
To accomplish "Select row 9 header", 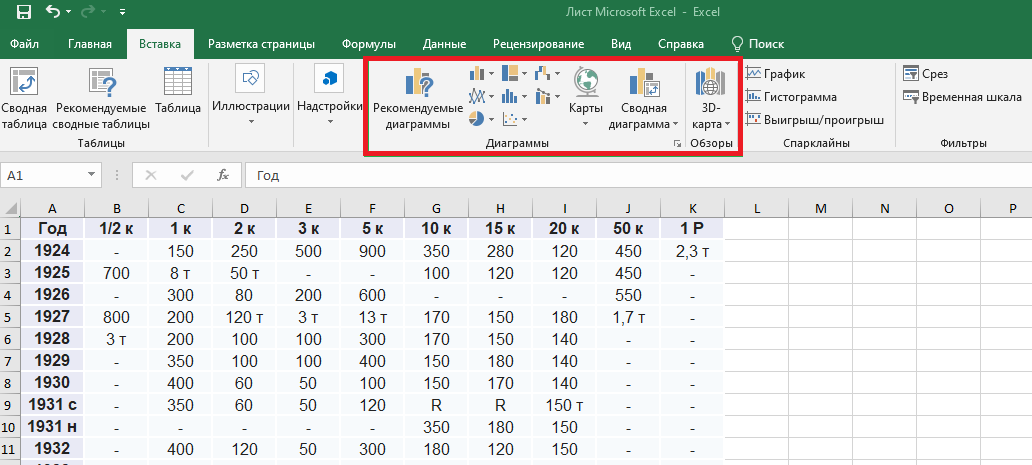I will tap(10, 405).
